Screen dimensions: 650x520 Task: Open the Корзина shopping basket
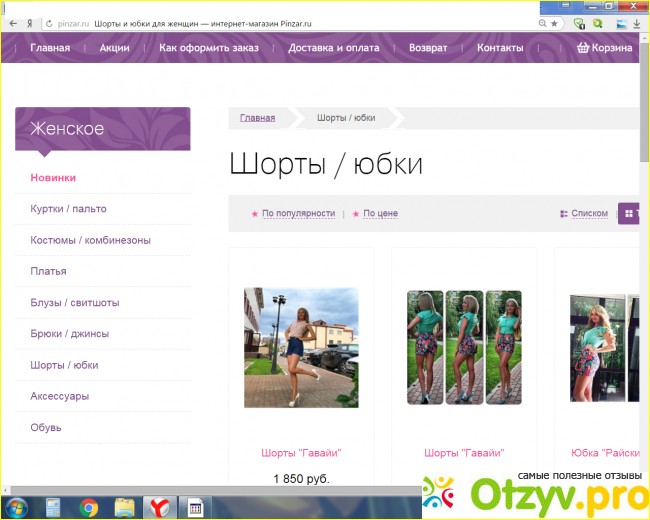point(605,47)
